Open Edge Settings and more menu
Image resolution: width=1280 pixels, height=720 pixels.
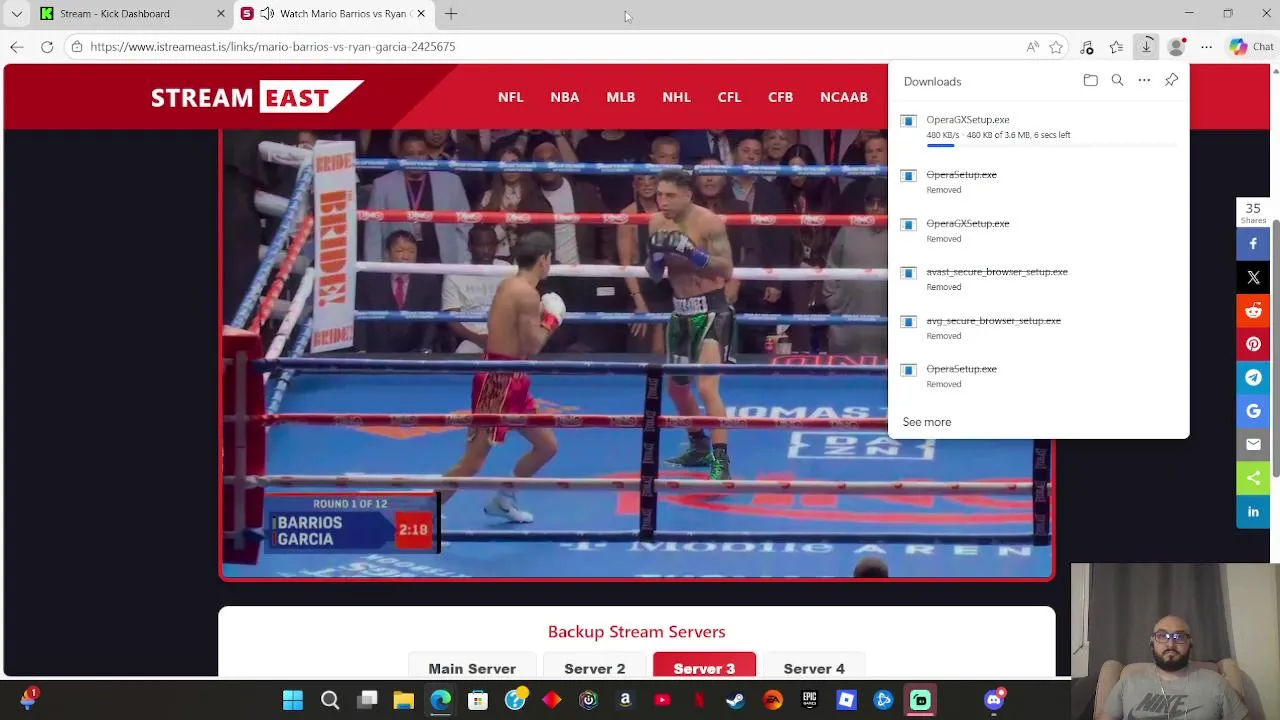[1206, 47]
